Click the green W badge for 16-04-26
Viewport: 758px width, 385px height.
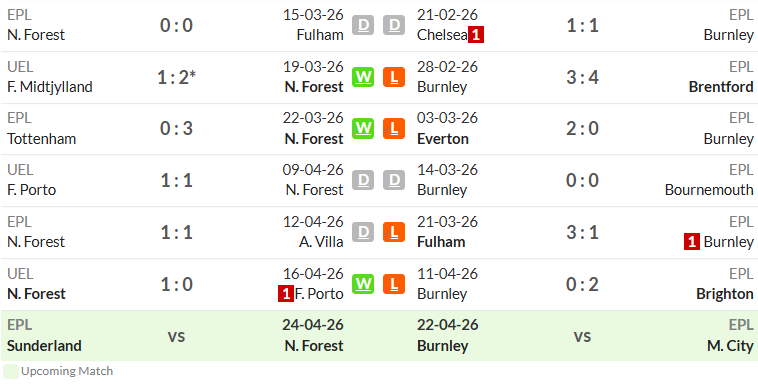coord(363,284)
